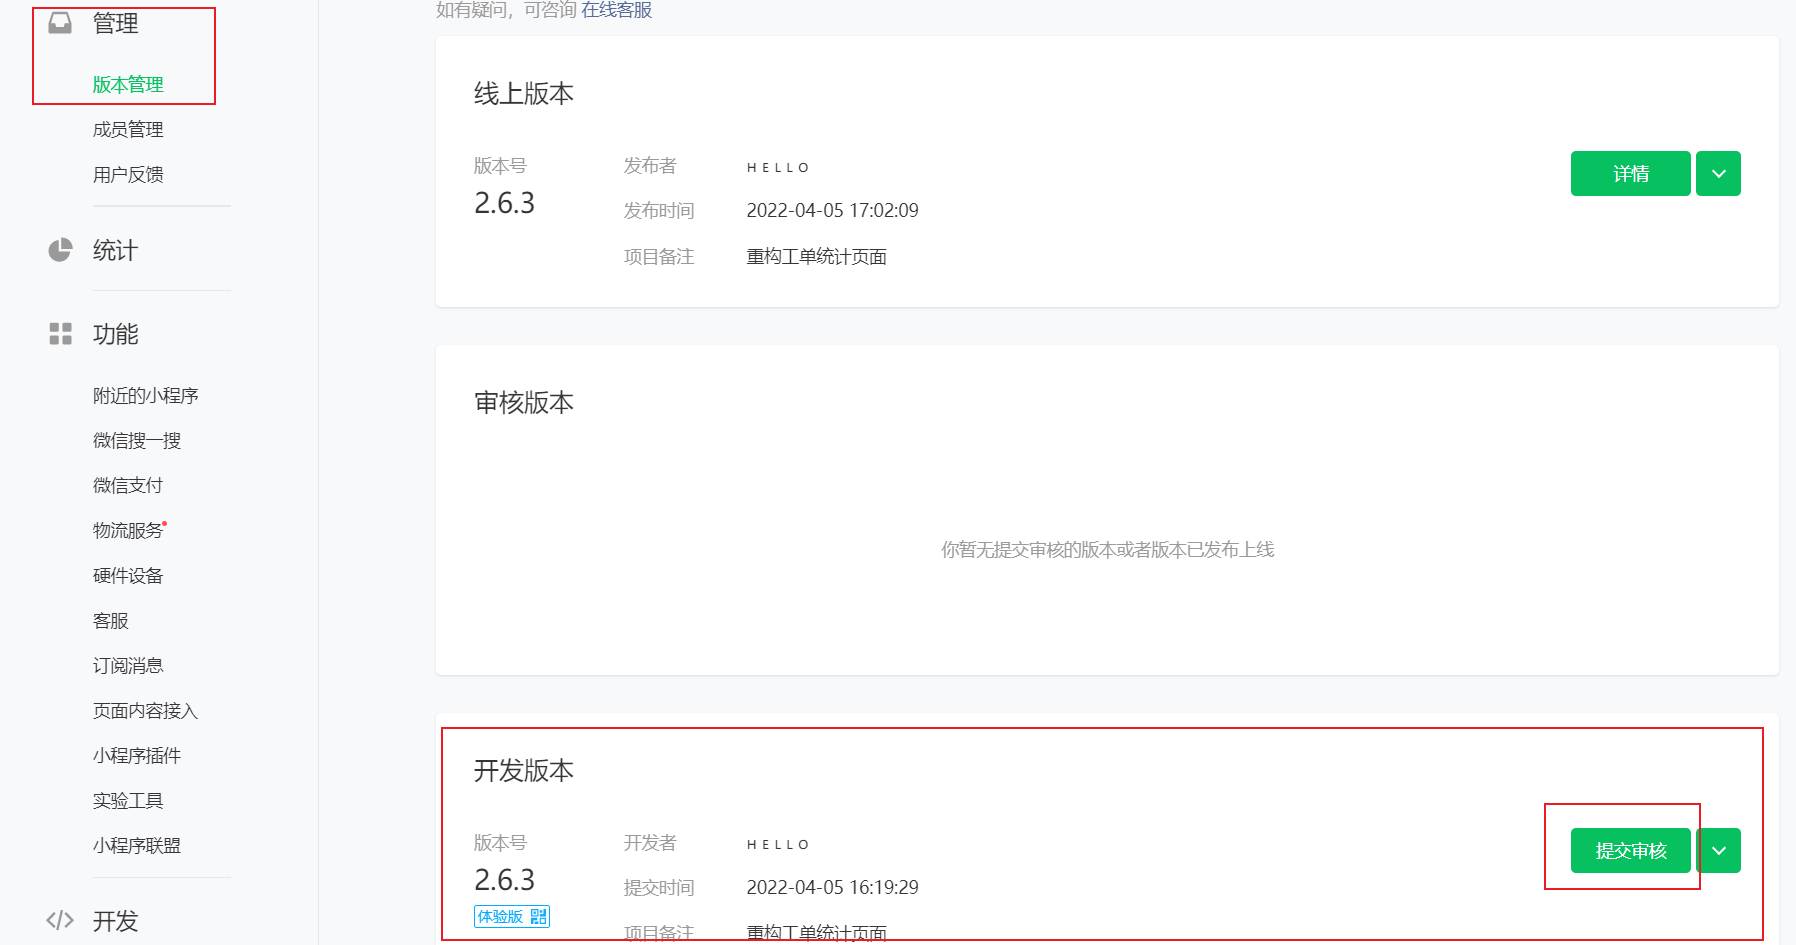Viewport: 1796px width, 945px height.
Task: Click 提交审核 to submit for review
Action: point(1629,851)
